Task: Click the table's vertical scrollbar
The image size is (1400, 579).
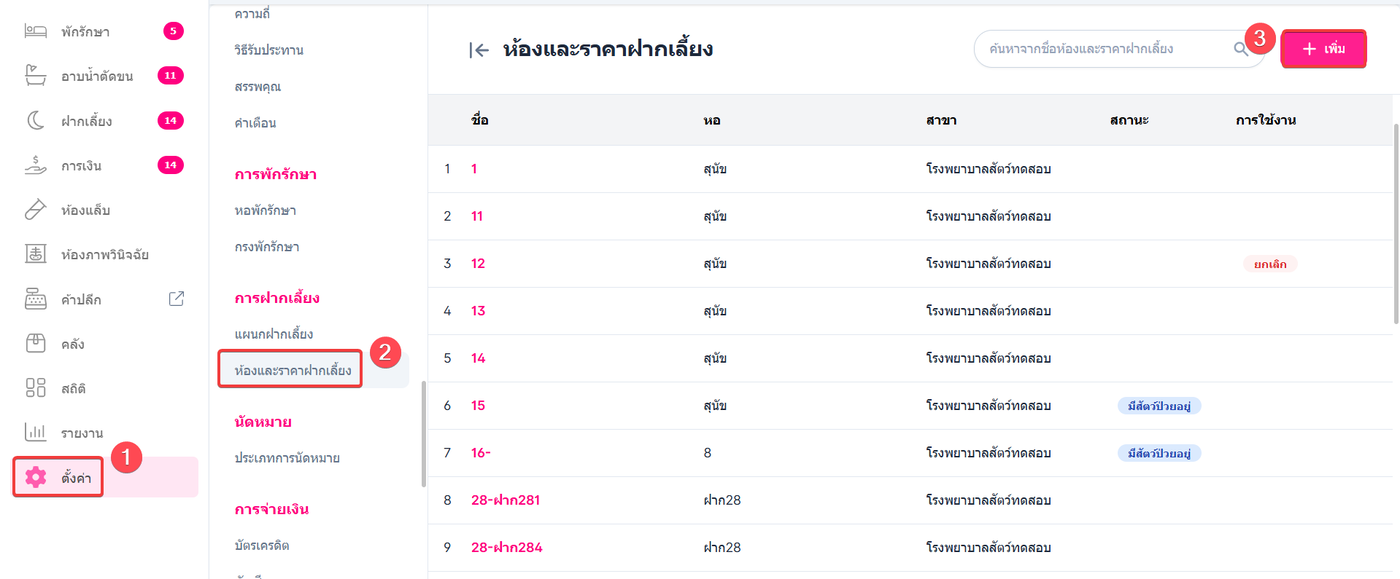Action: pyautogui.click(x=1395, y=222)
